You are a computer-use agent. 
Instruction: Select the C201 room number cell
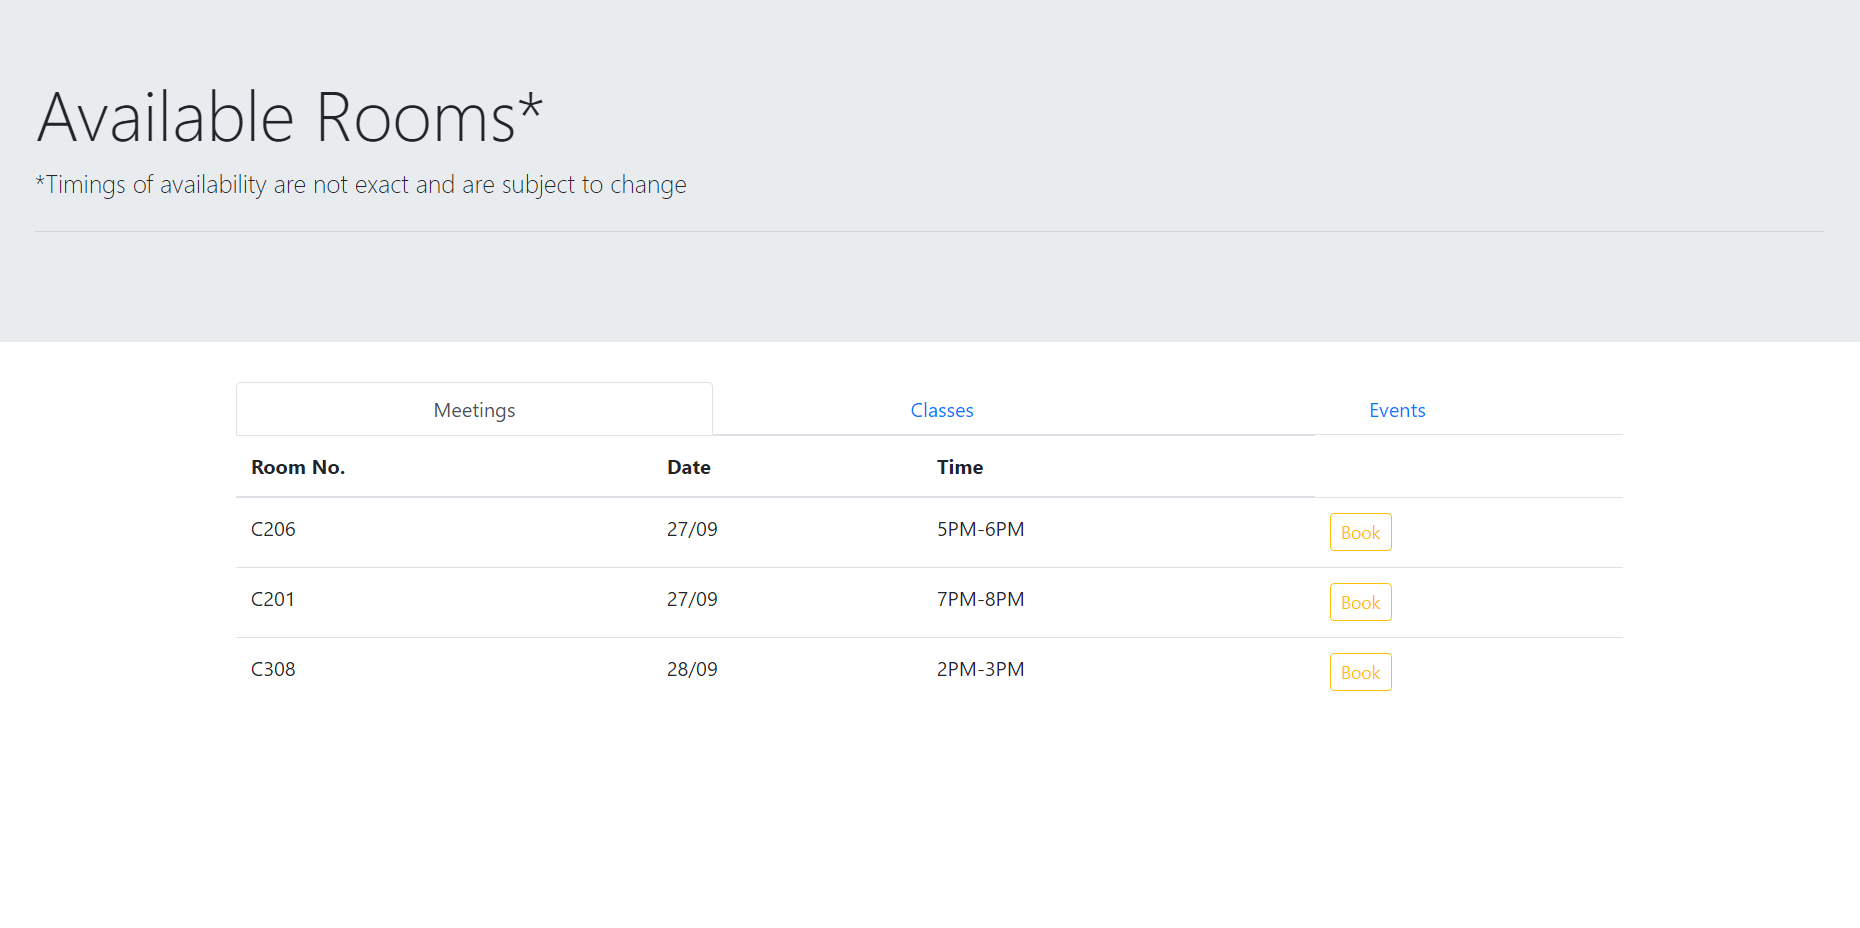[273, 599]
